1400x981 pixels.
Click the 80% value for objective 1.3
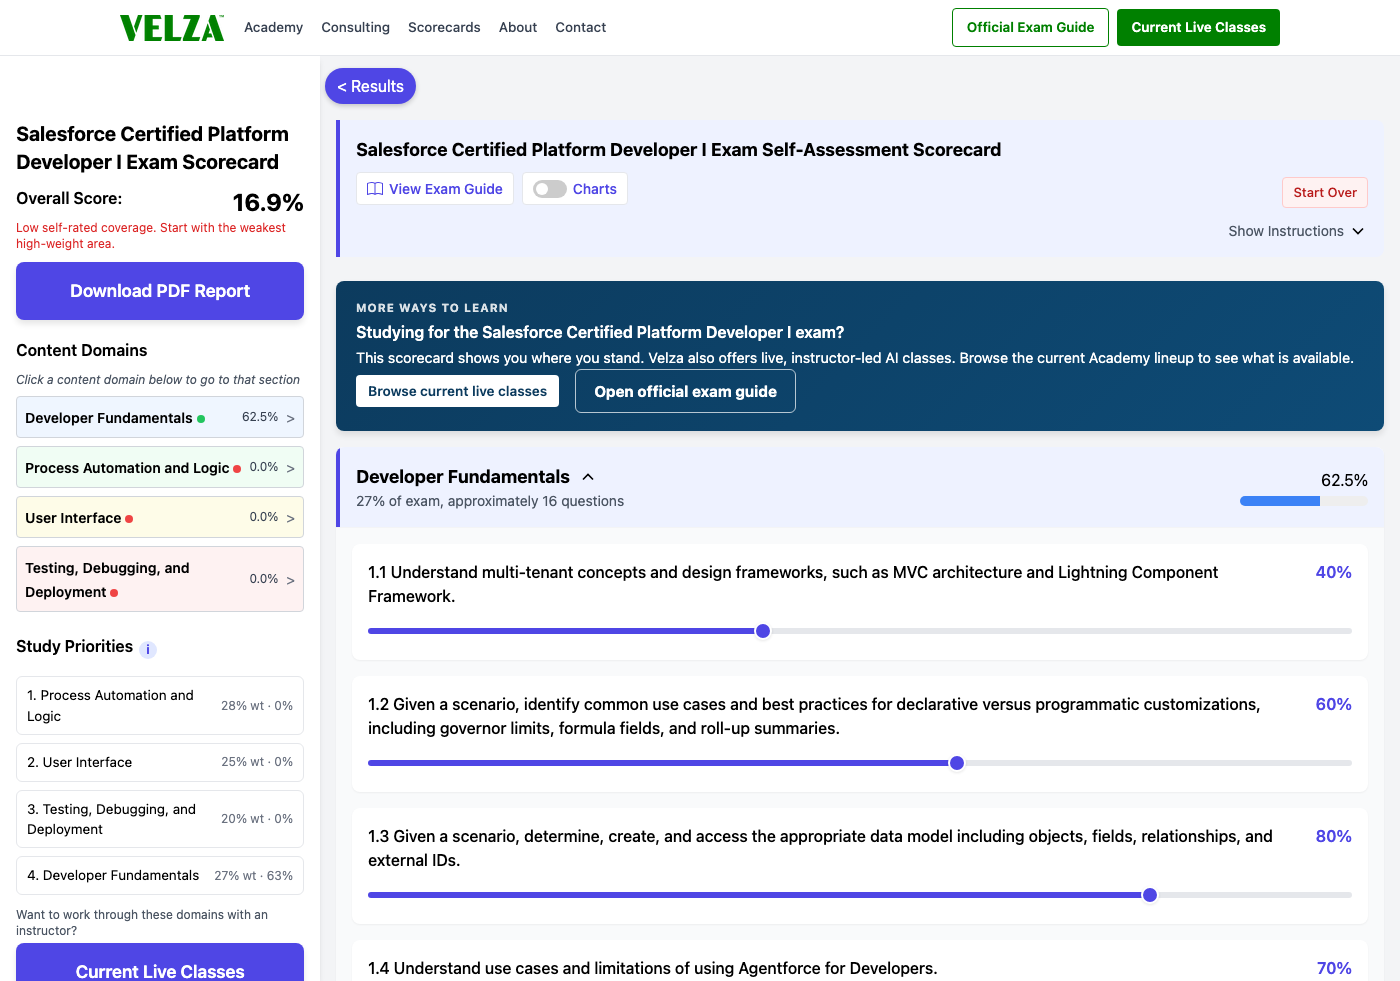pos(1333,836)
